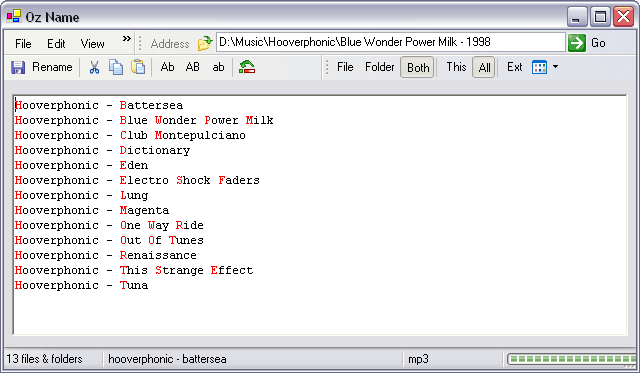Click line 'Hooverphonic - Out Of Tunes'
640x373 pixels.
(x=109, y=240)
